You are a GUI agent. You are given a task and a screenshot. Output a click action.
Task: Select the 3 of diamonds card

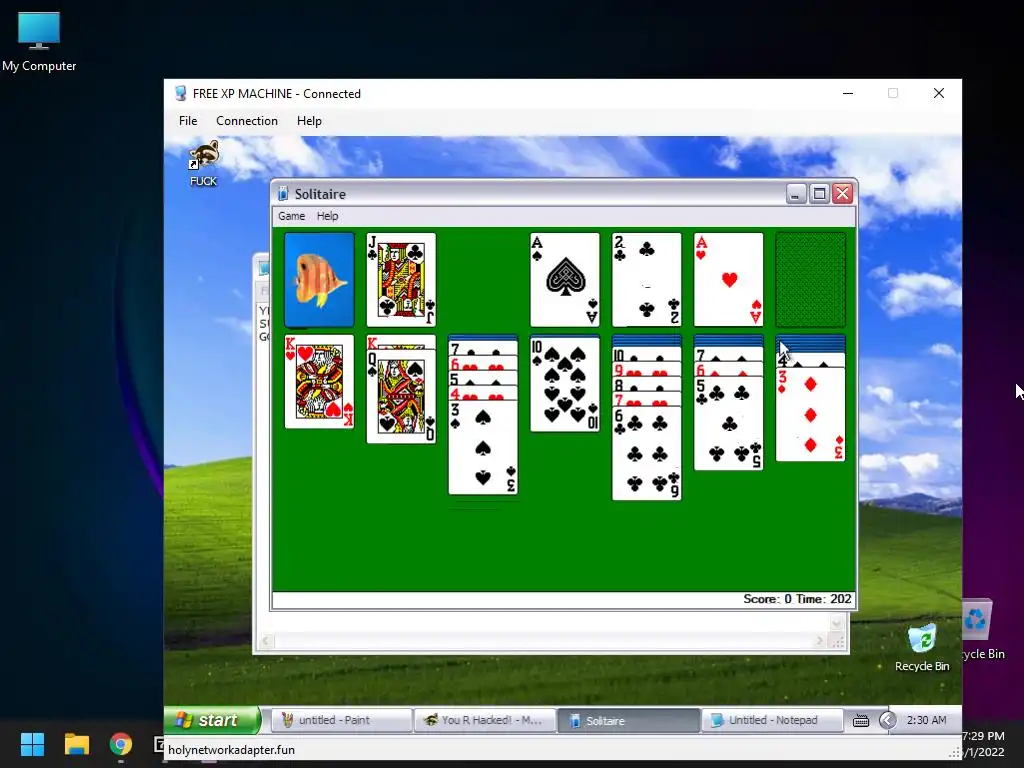[810, 415]
